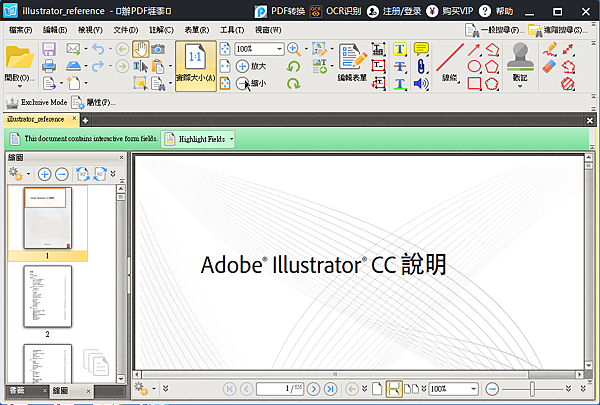600x405 pixels.
Task: Open the Stamp tool dropdown arrow
Action: click(x=520, y=87)
